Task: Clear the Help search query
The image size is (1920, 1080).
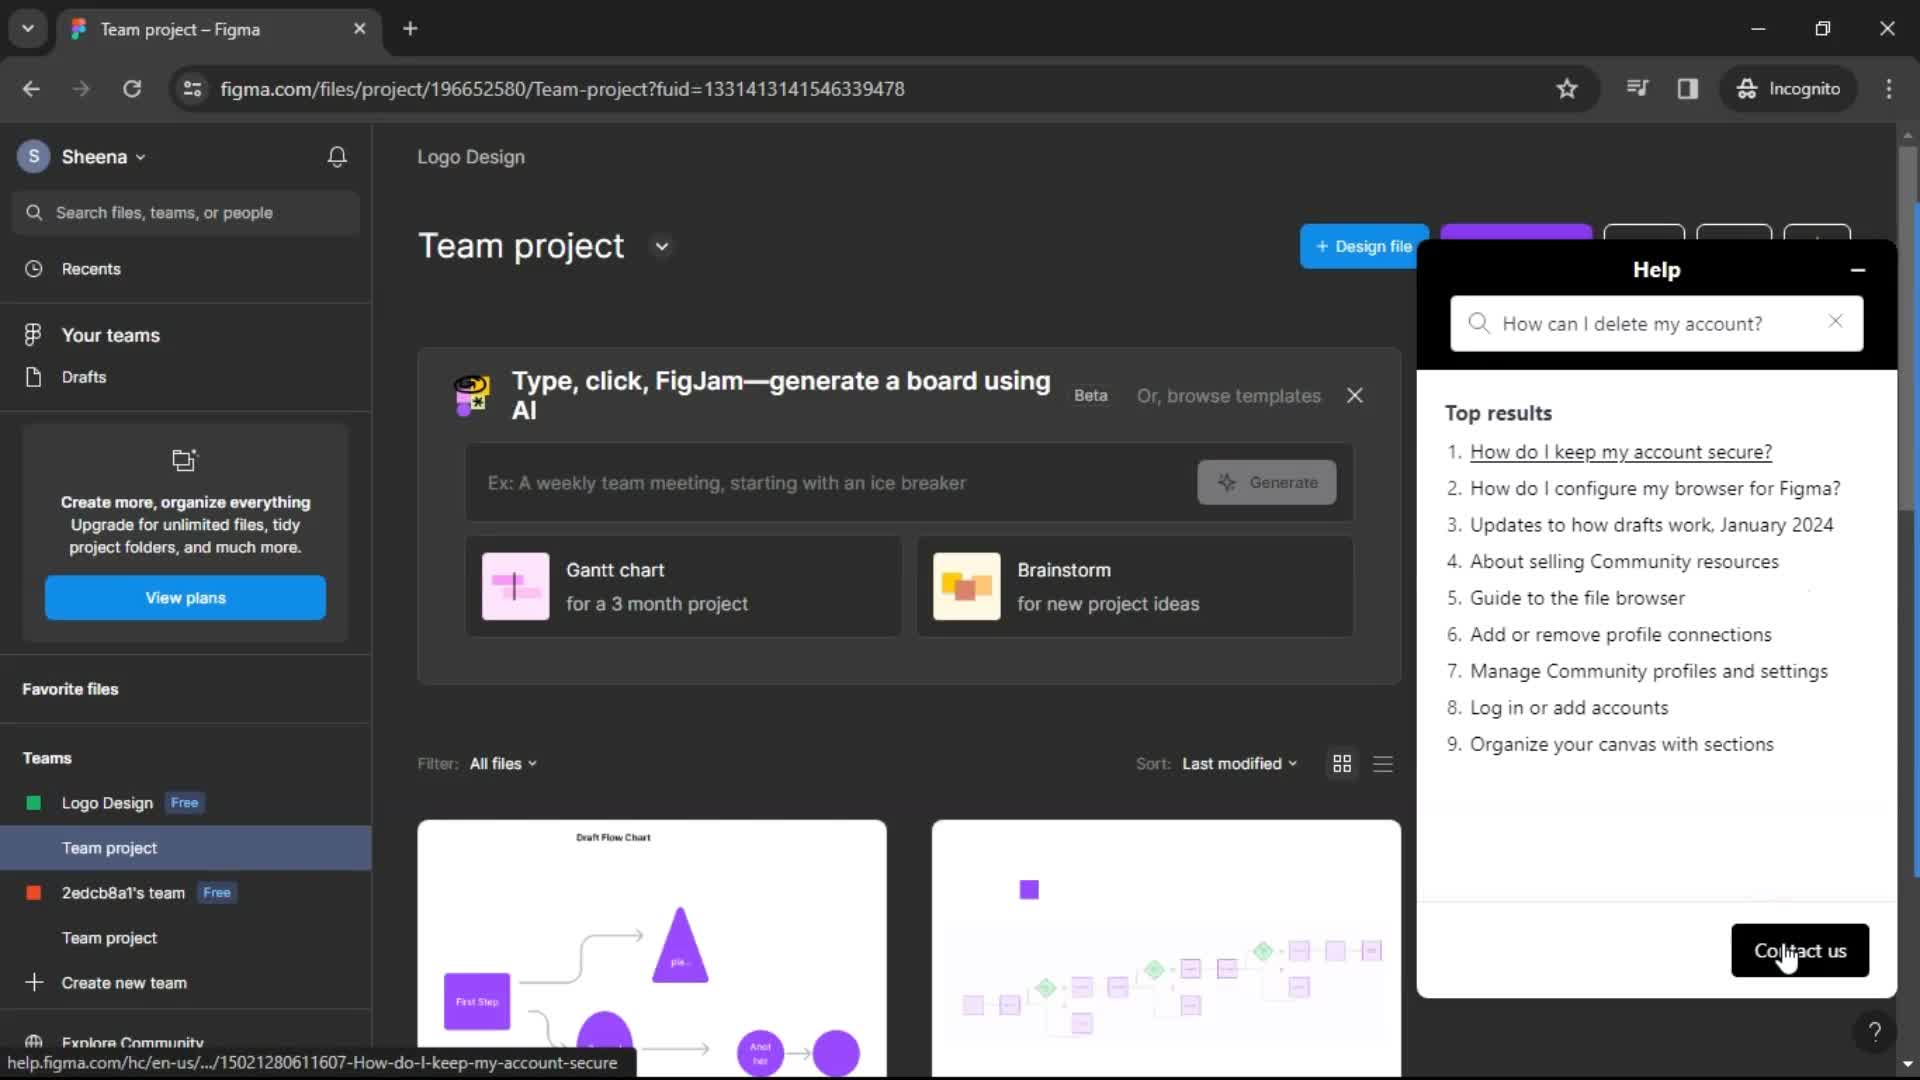Action: 1835,321
